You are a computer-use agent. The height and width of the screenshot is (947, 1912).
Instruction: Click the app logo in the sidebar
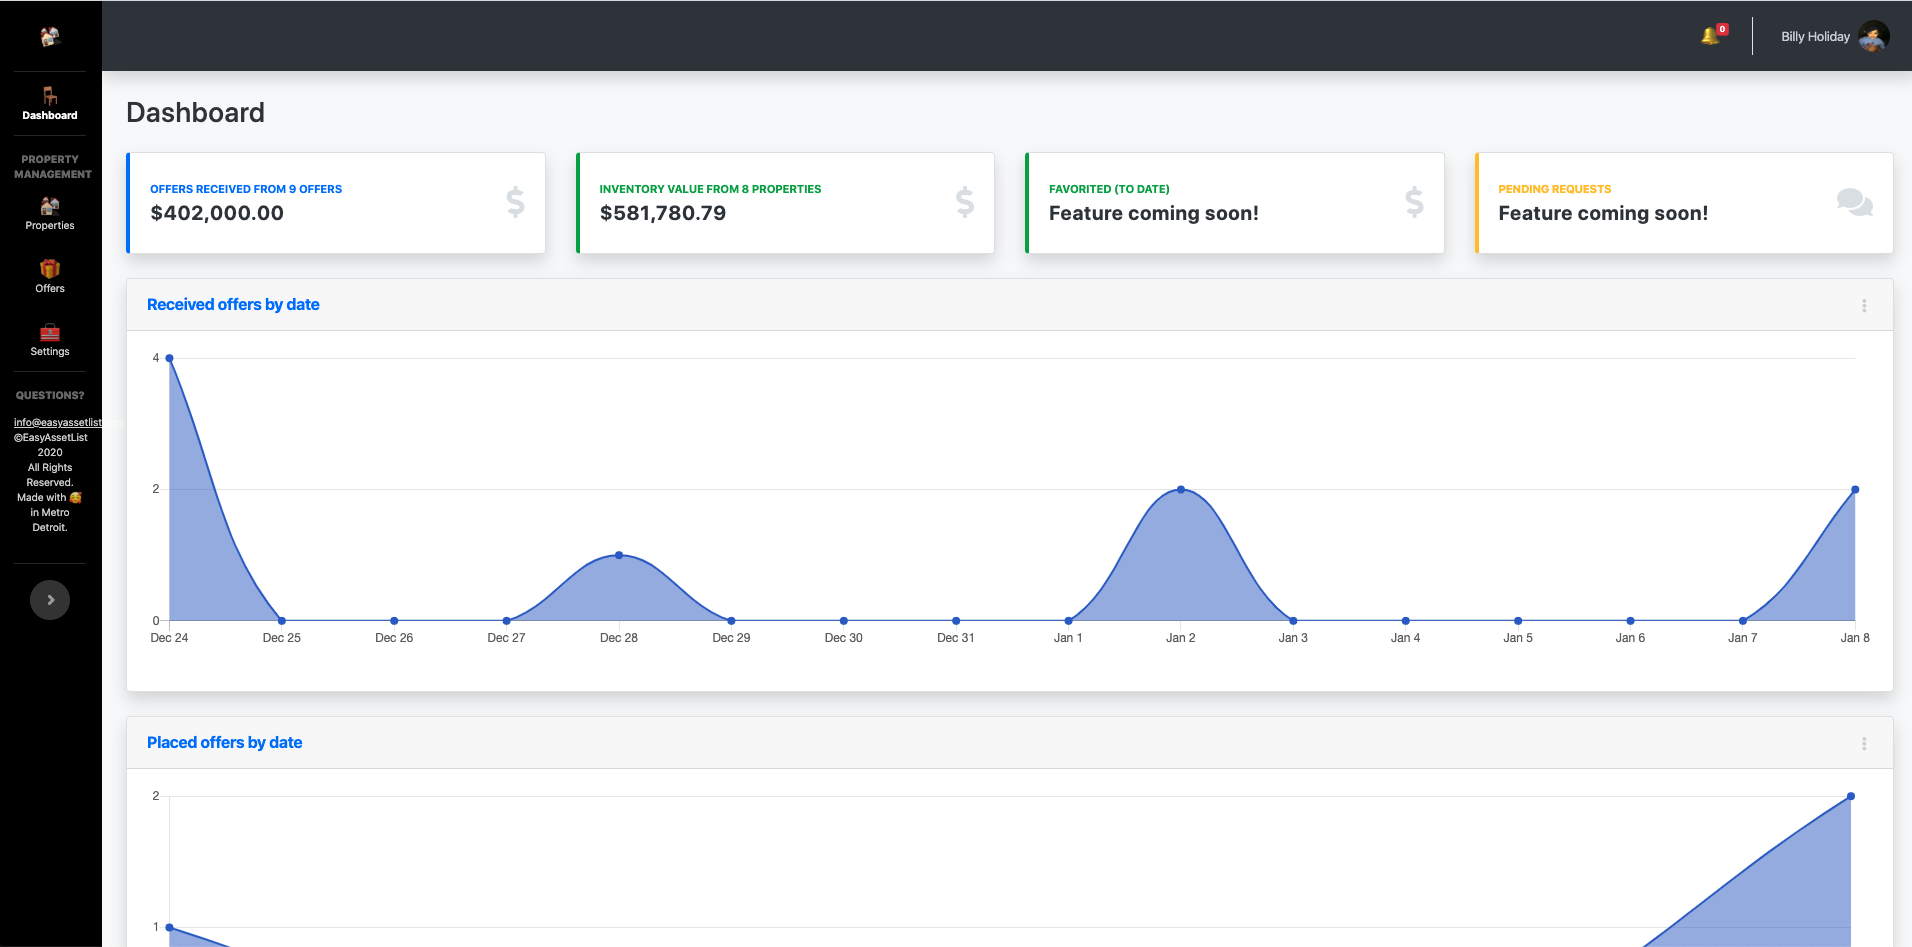50,37
